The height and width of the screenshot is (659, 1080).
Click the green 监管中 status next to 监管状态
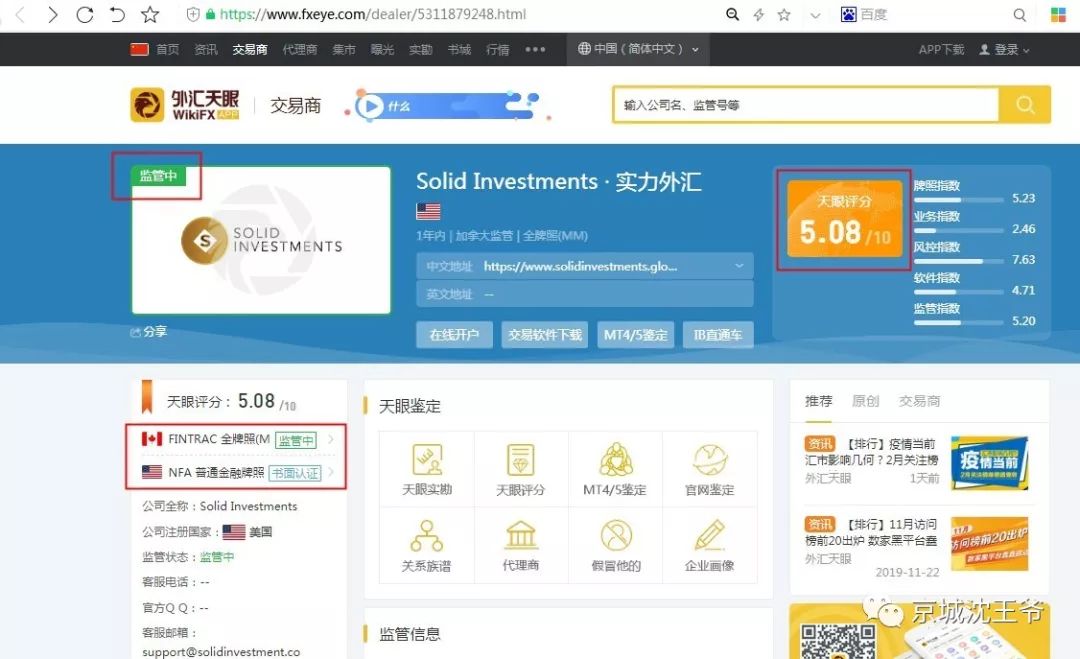click(217, 556)
